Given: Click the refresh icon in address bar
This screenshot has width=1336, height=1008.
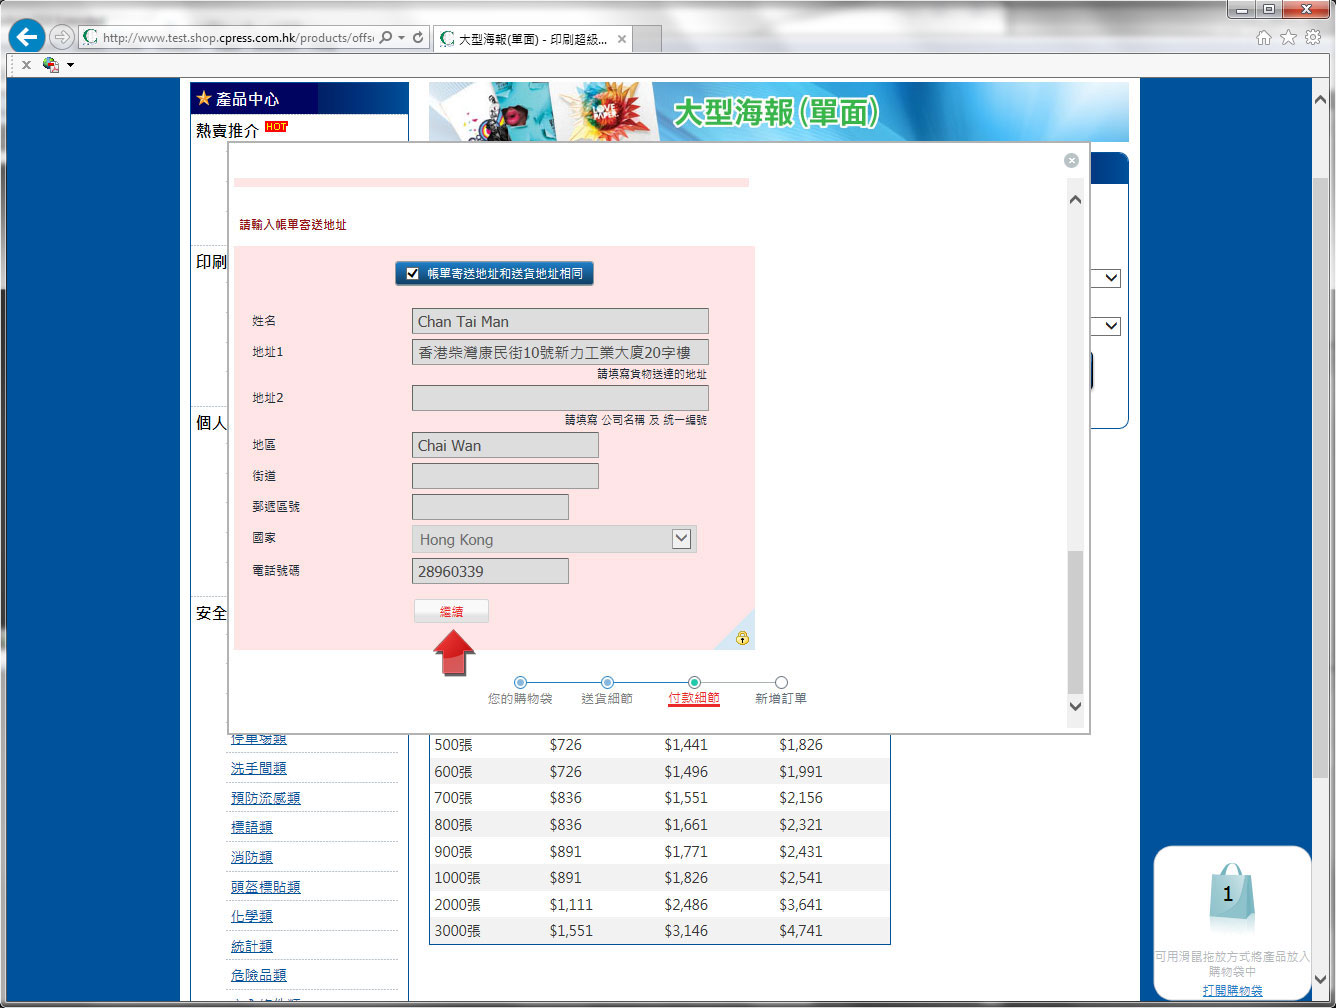Looking at the screenshot, I should tap(418, 38).
